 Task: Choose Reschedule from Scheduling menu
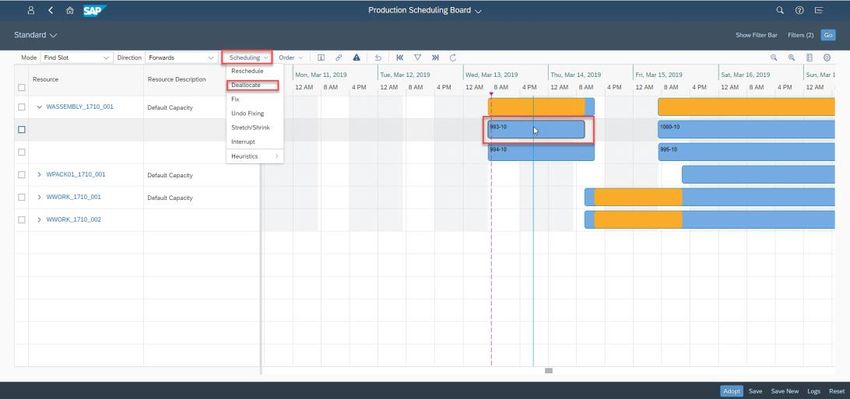pyautogui.click(x=255, y=71)
